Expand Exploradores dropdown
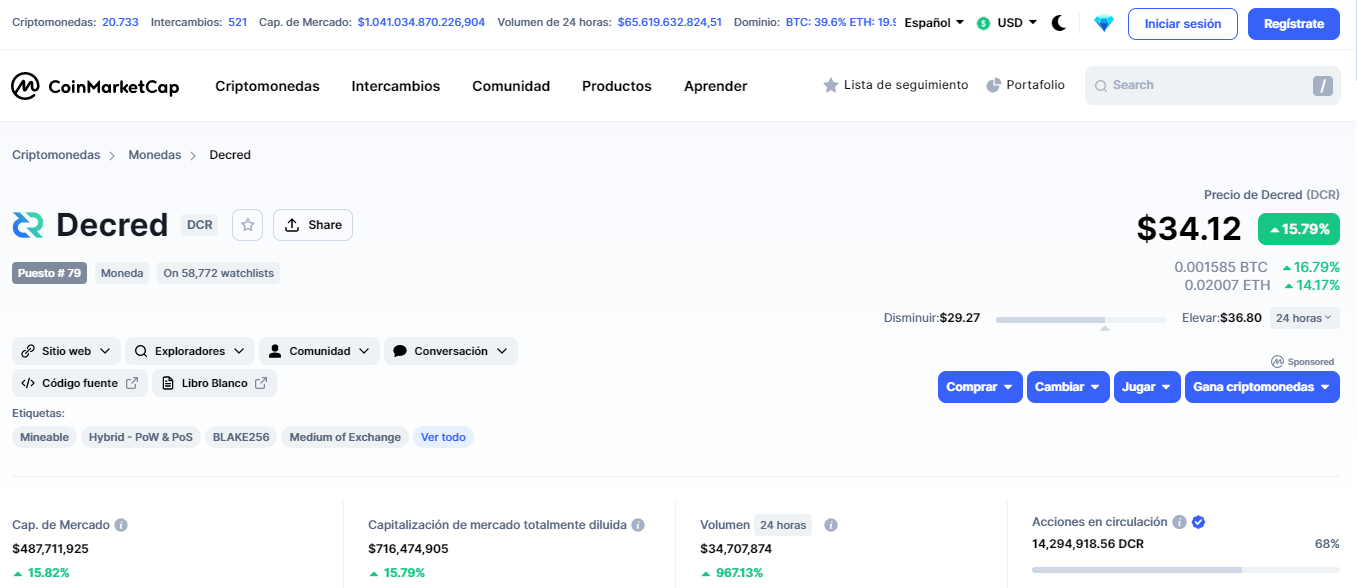 190,351
